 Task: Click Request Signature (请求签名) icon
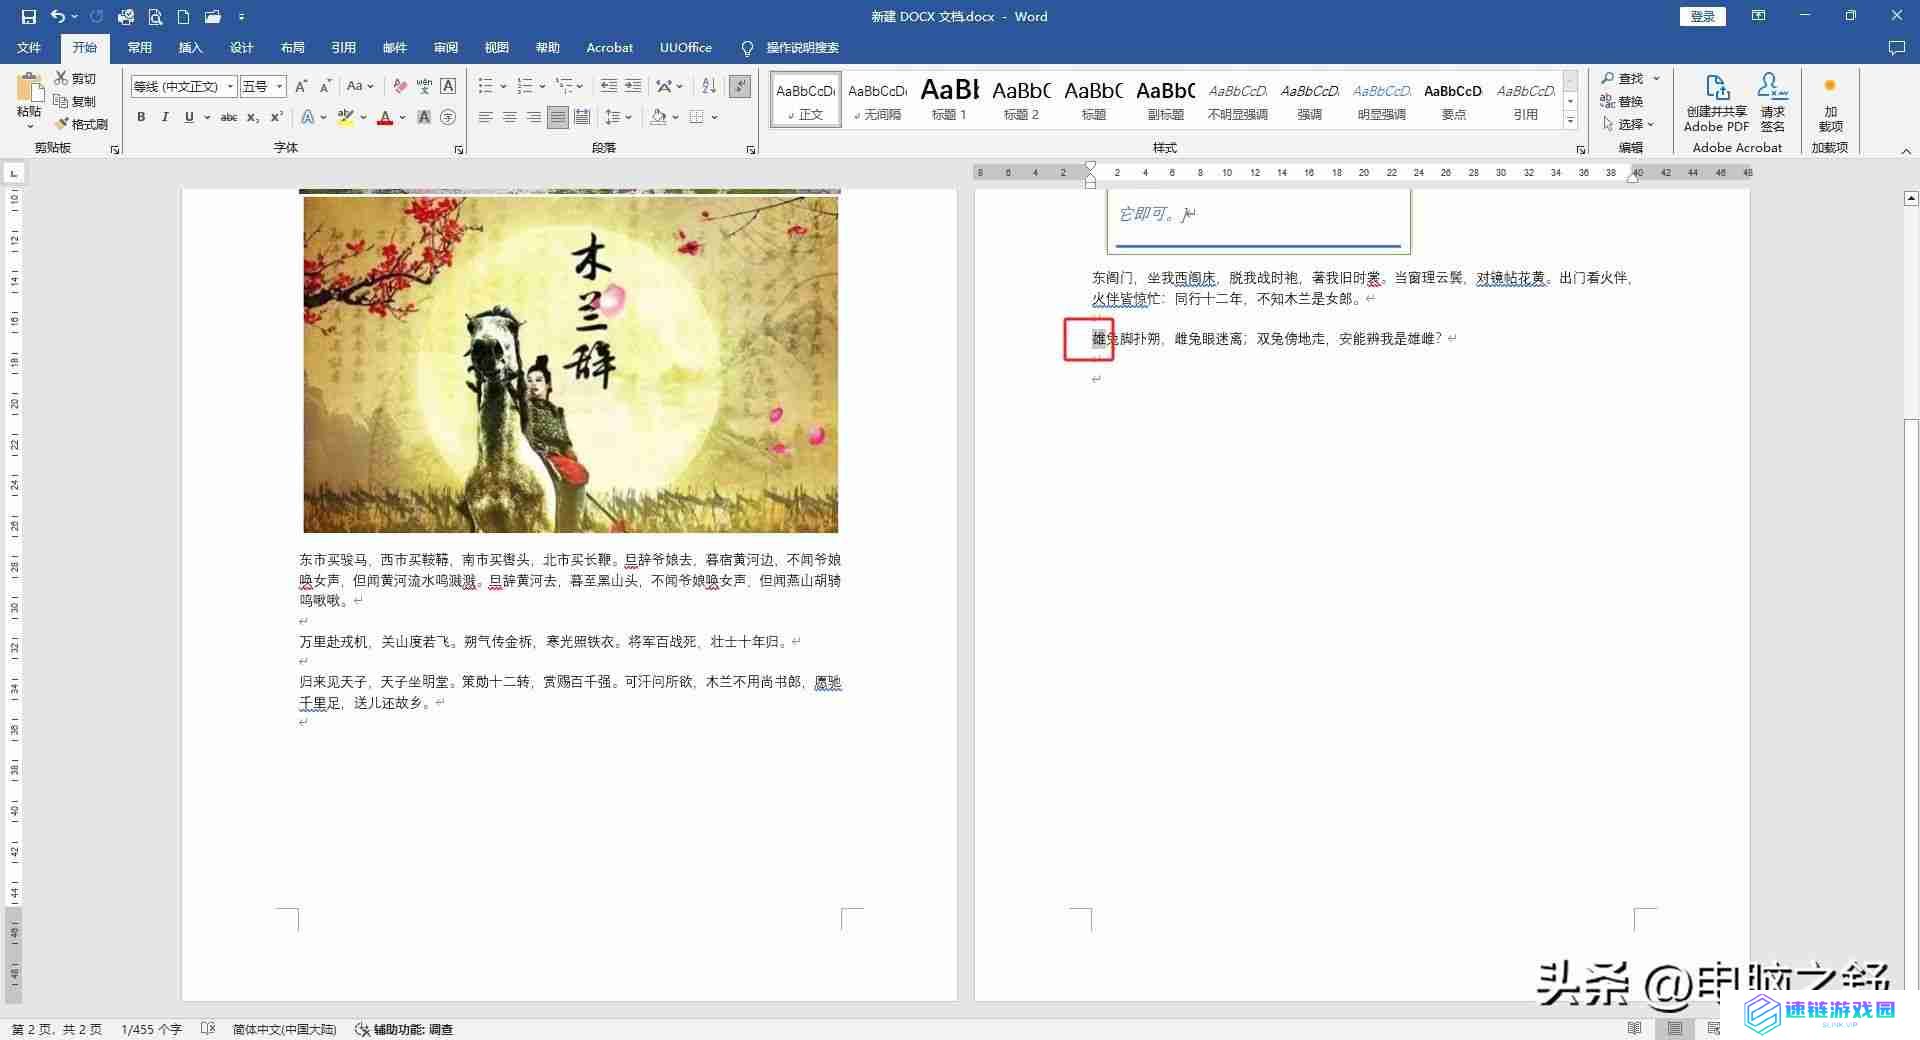tap(1773, 104)
